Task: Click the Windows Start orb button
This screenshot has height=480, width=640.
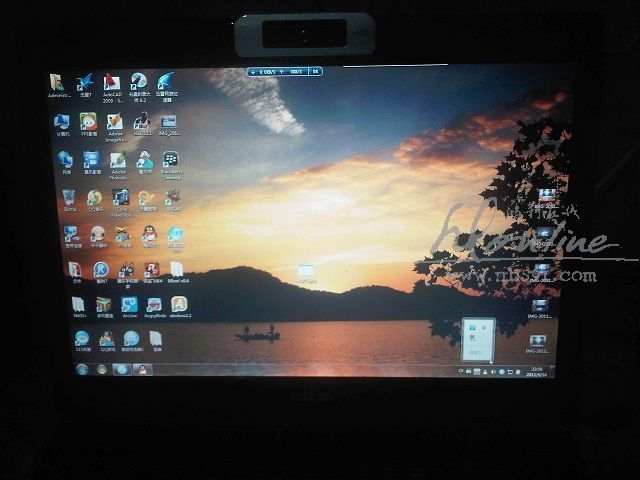Action: 81,369
